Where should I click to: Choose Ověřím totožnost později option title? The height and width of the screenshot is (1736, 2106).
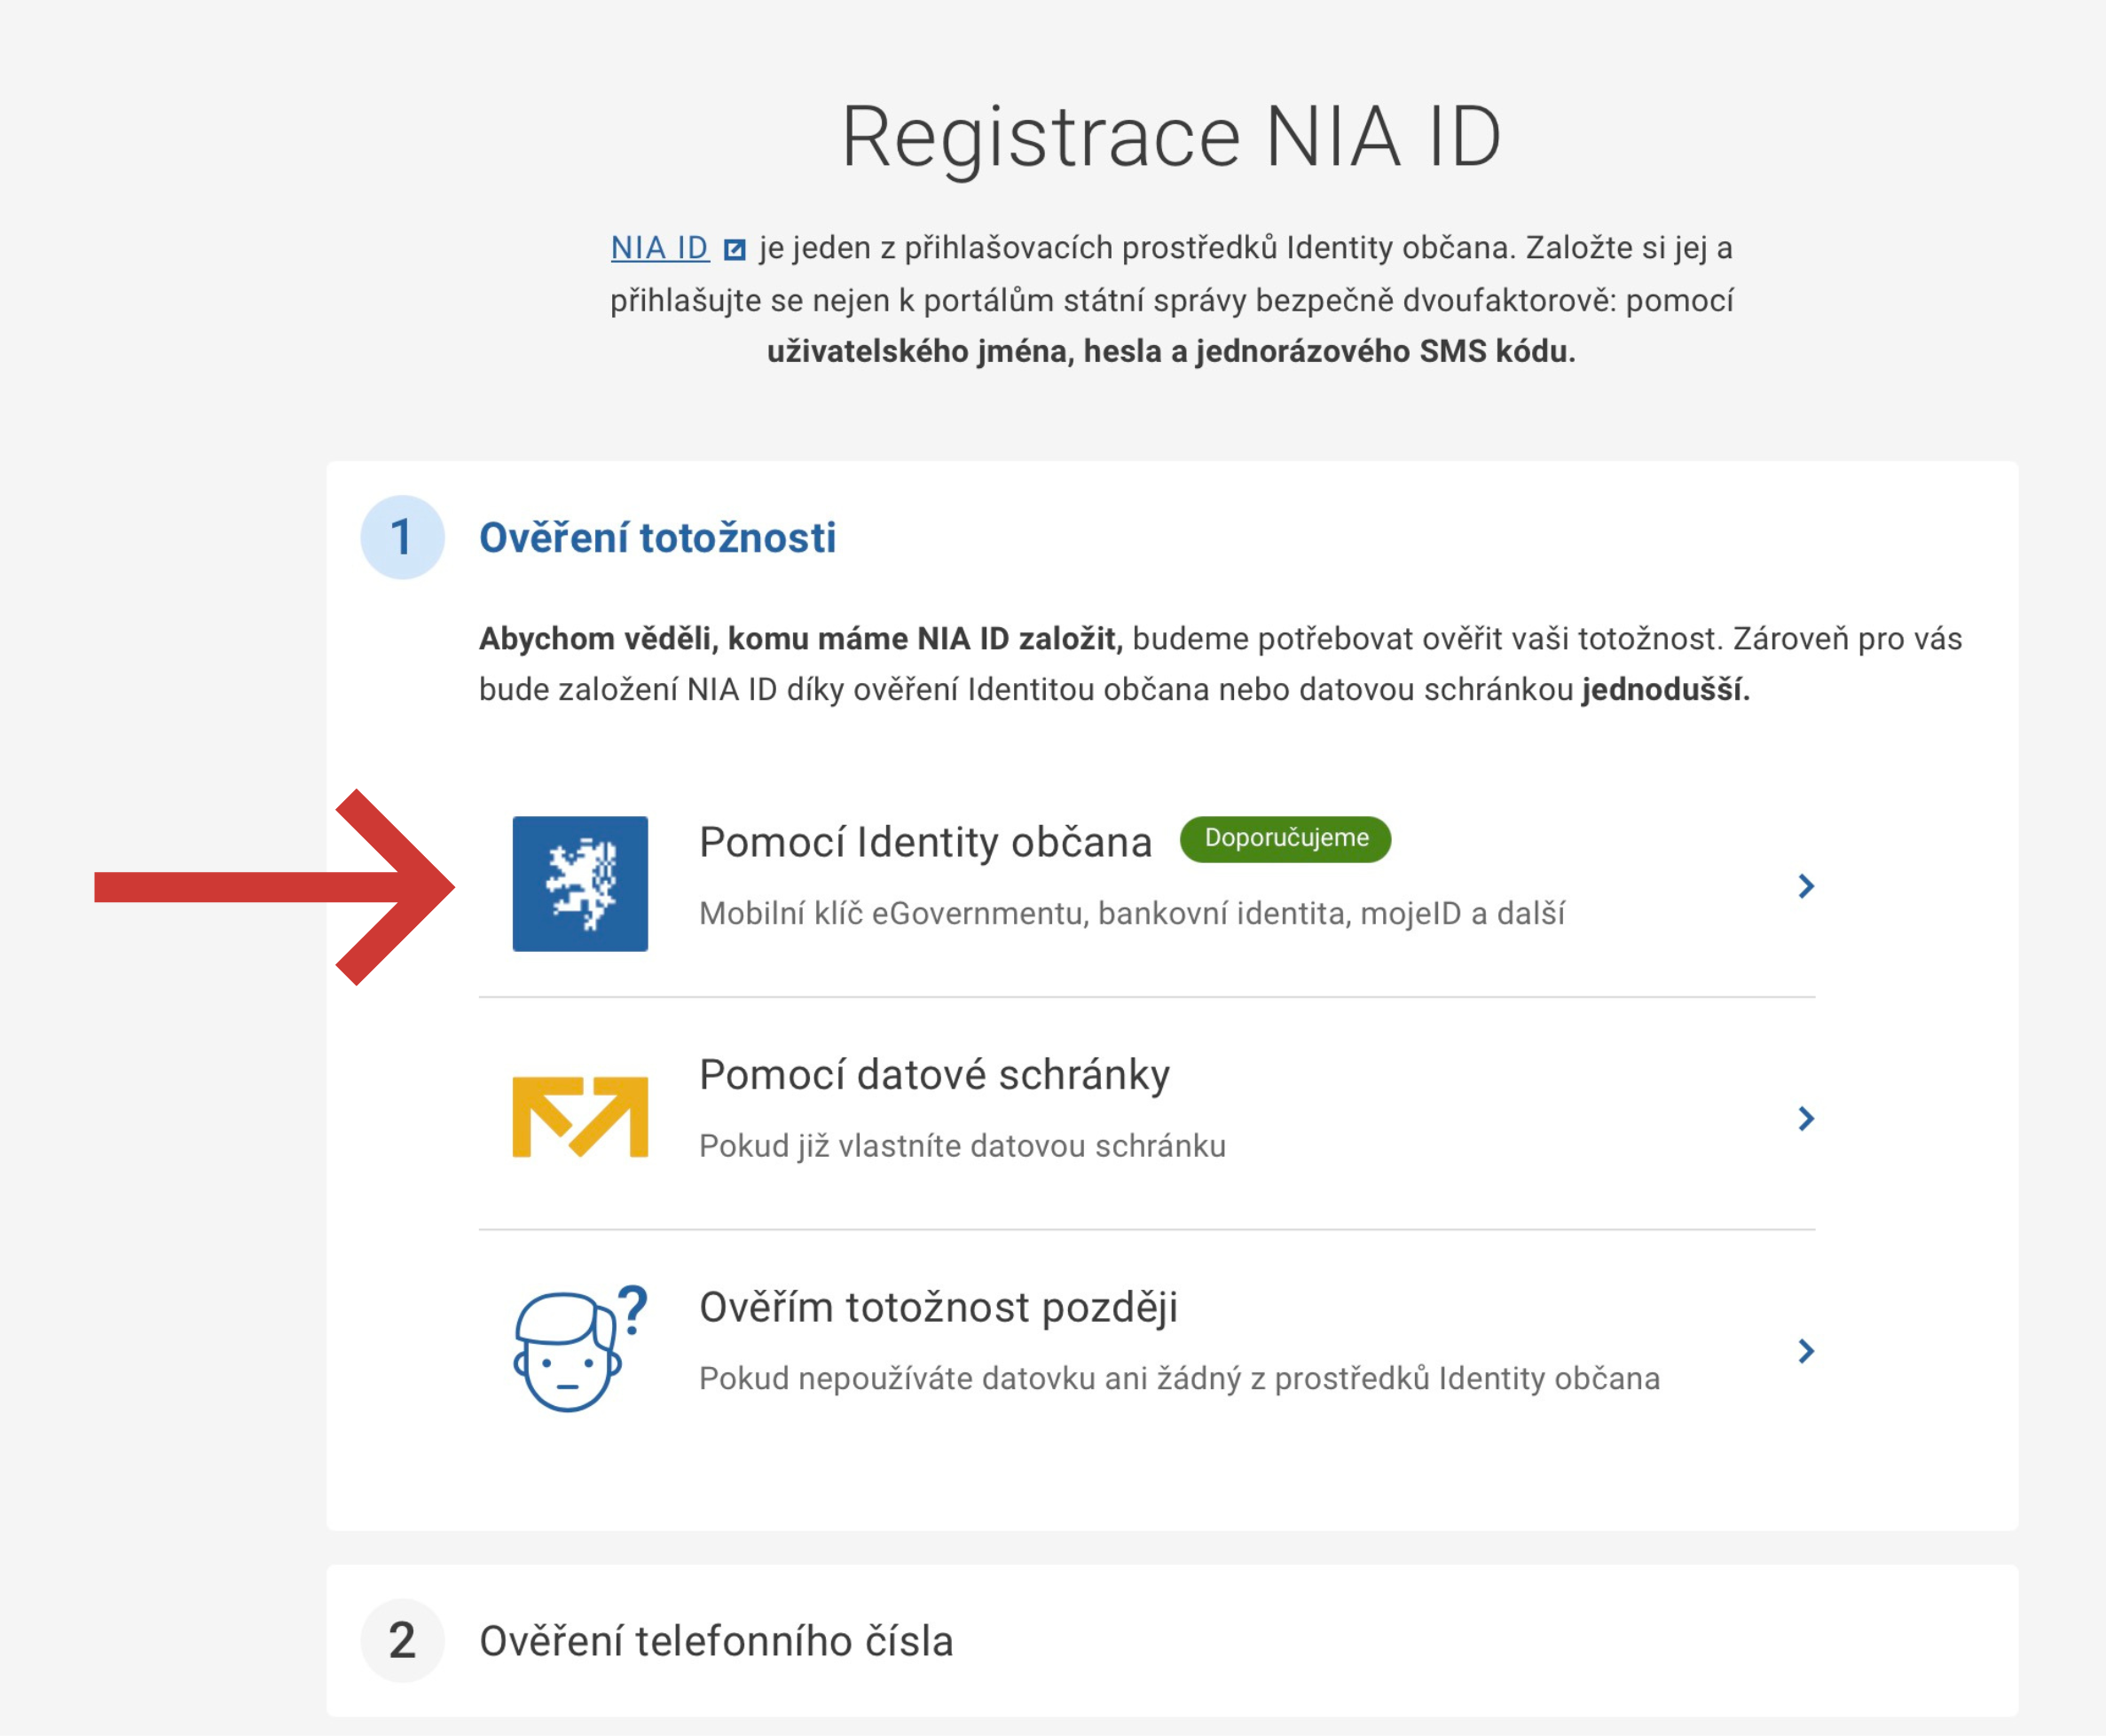tap(938, 1307)
